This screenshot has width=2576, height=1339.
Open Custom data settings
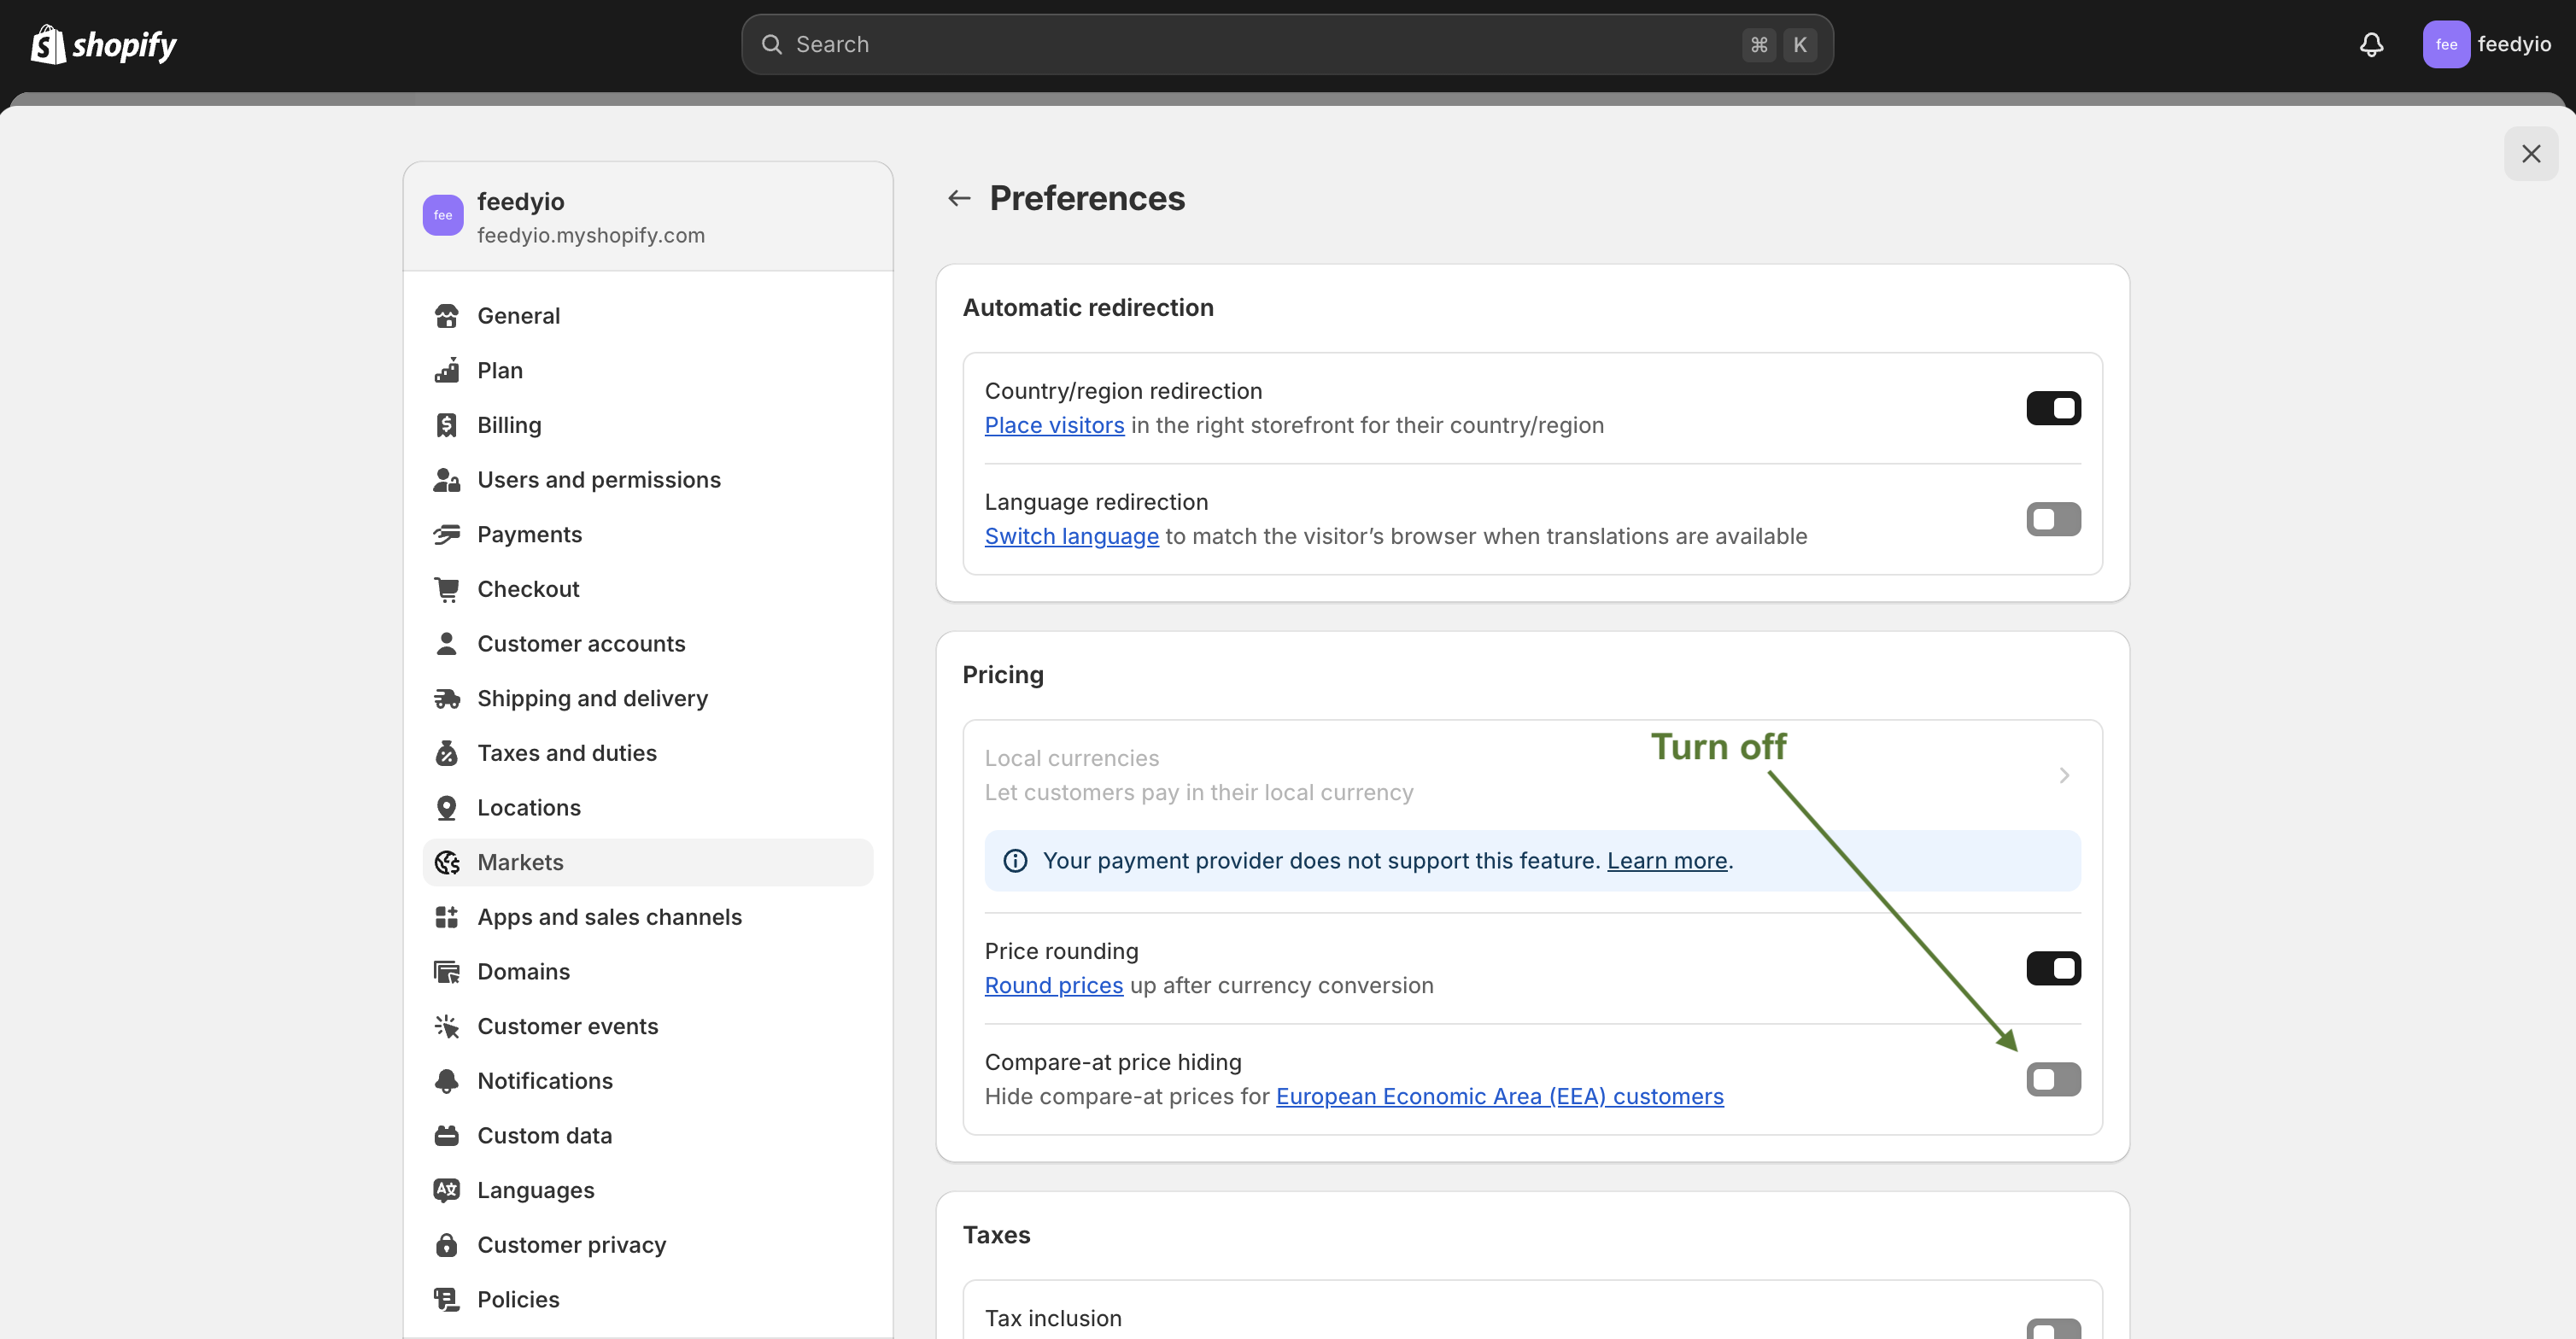pos(648,1136)
